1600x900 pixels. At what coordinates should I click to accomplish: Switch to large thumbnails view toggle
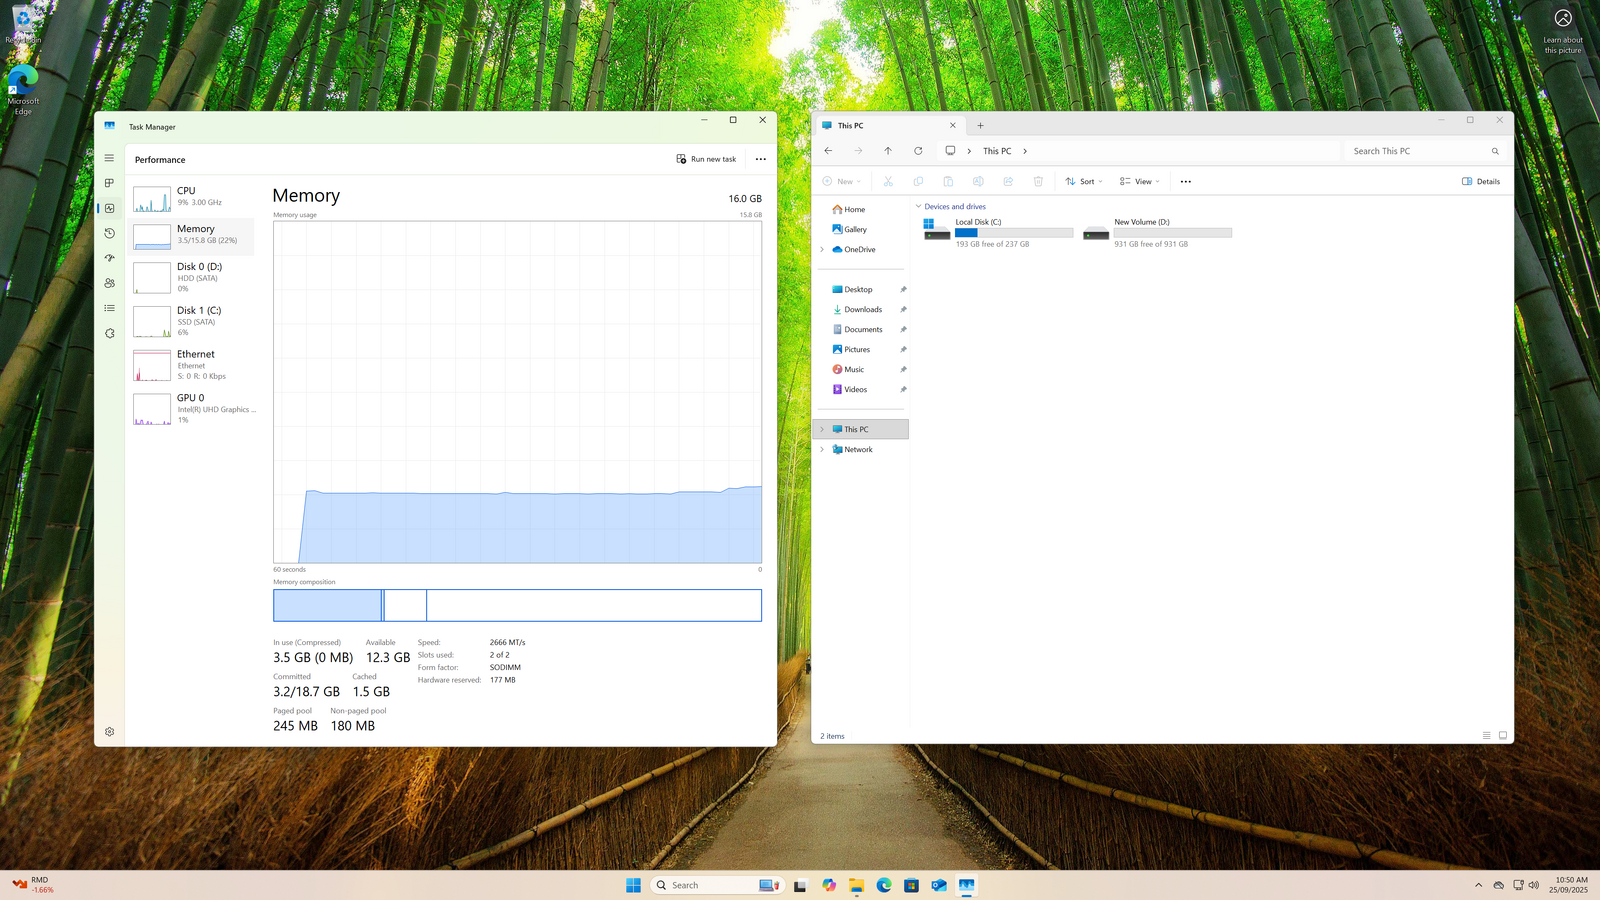pos(1502,736)
